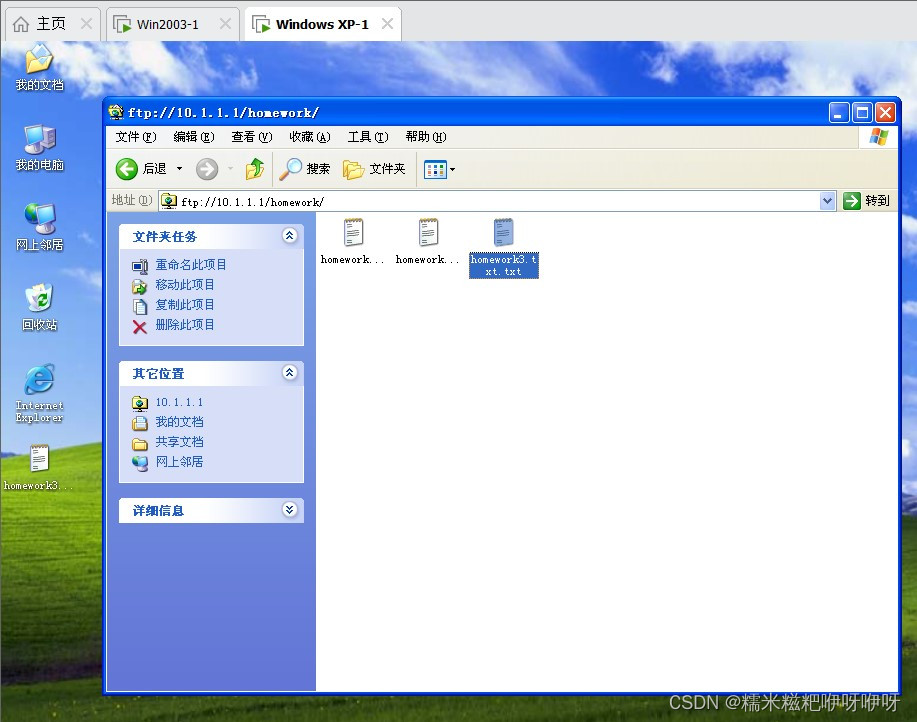Click 复制此项目 copy link
The image size is (917, 722).
[x=185, y=305]
